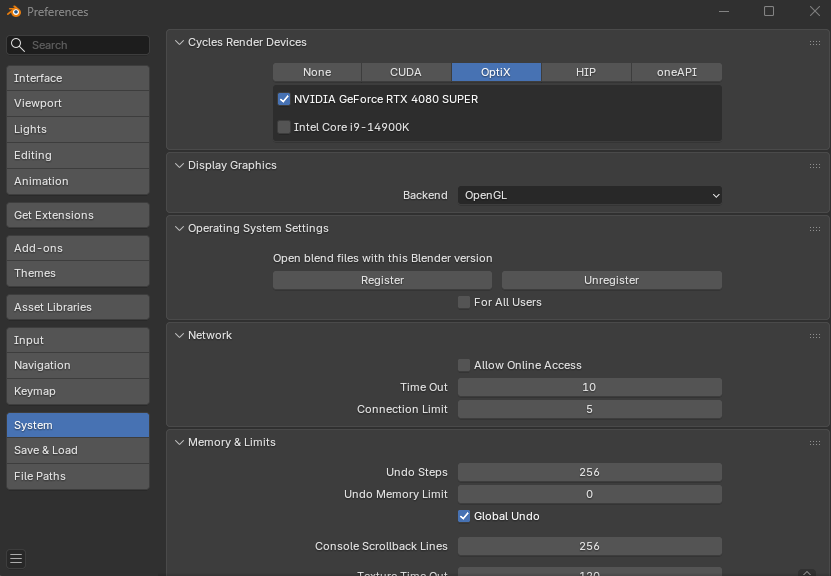The height and width of the screenshot is (576, 831).
Task: Select OptiX compute device type
Action: [496, 72]
